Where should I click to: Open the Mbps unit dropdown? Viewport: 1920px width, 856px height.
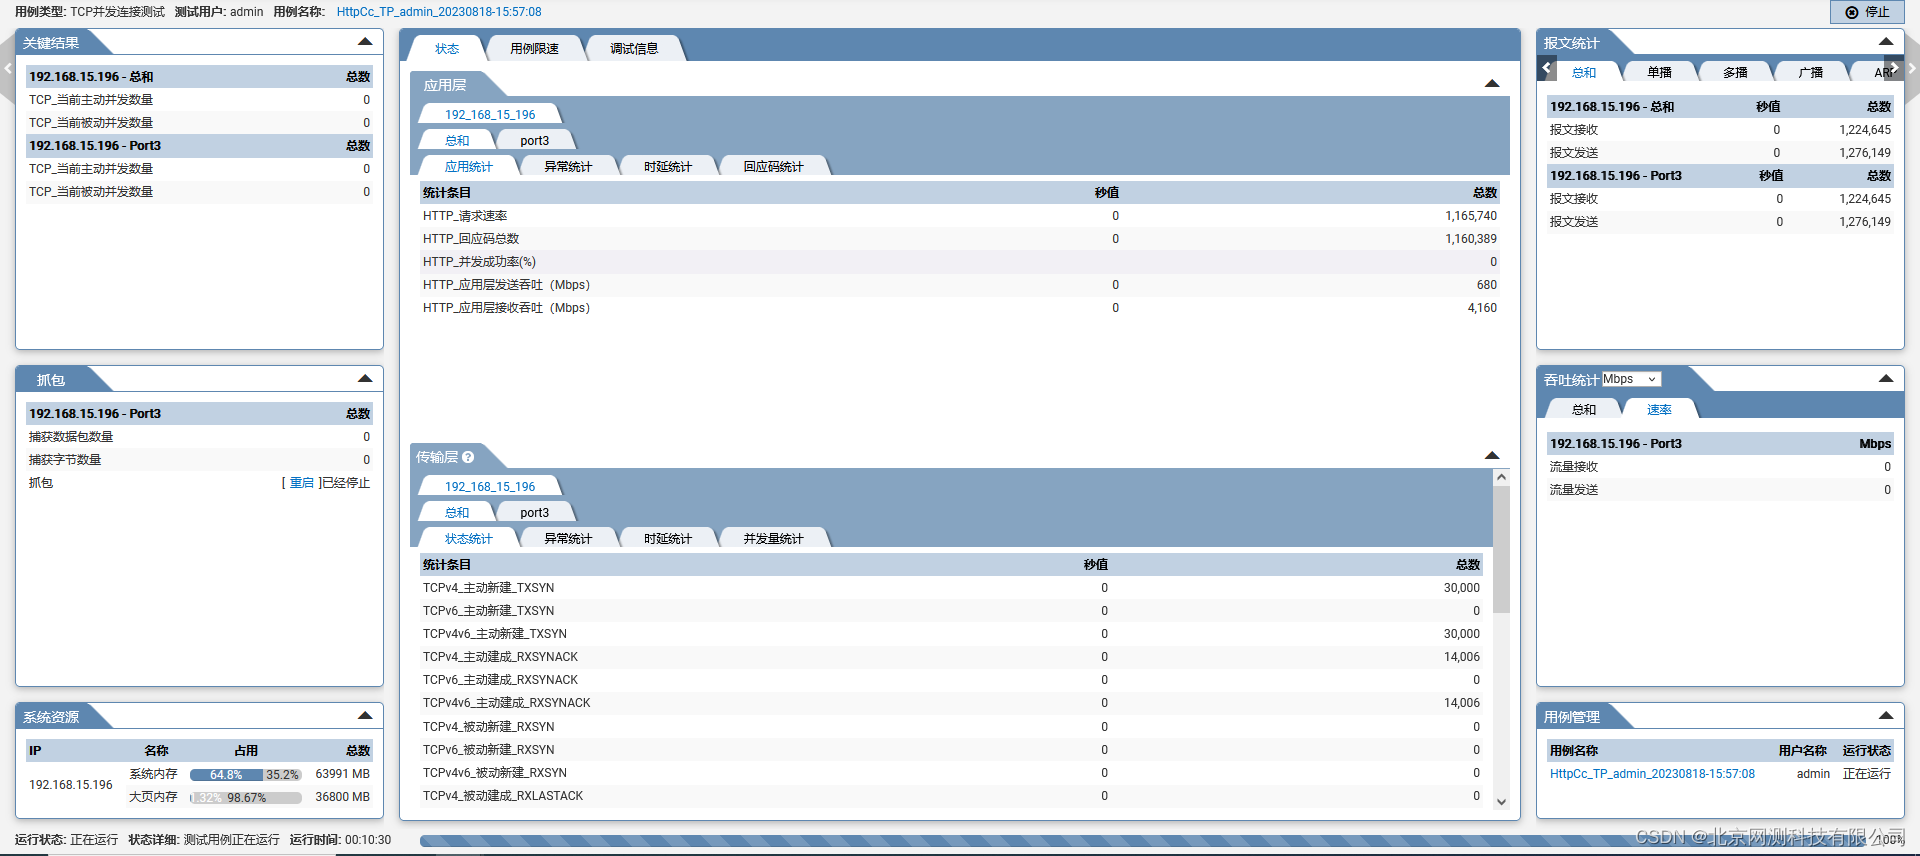pyautogui.click(x=1631, y=379)
